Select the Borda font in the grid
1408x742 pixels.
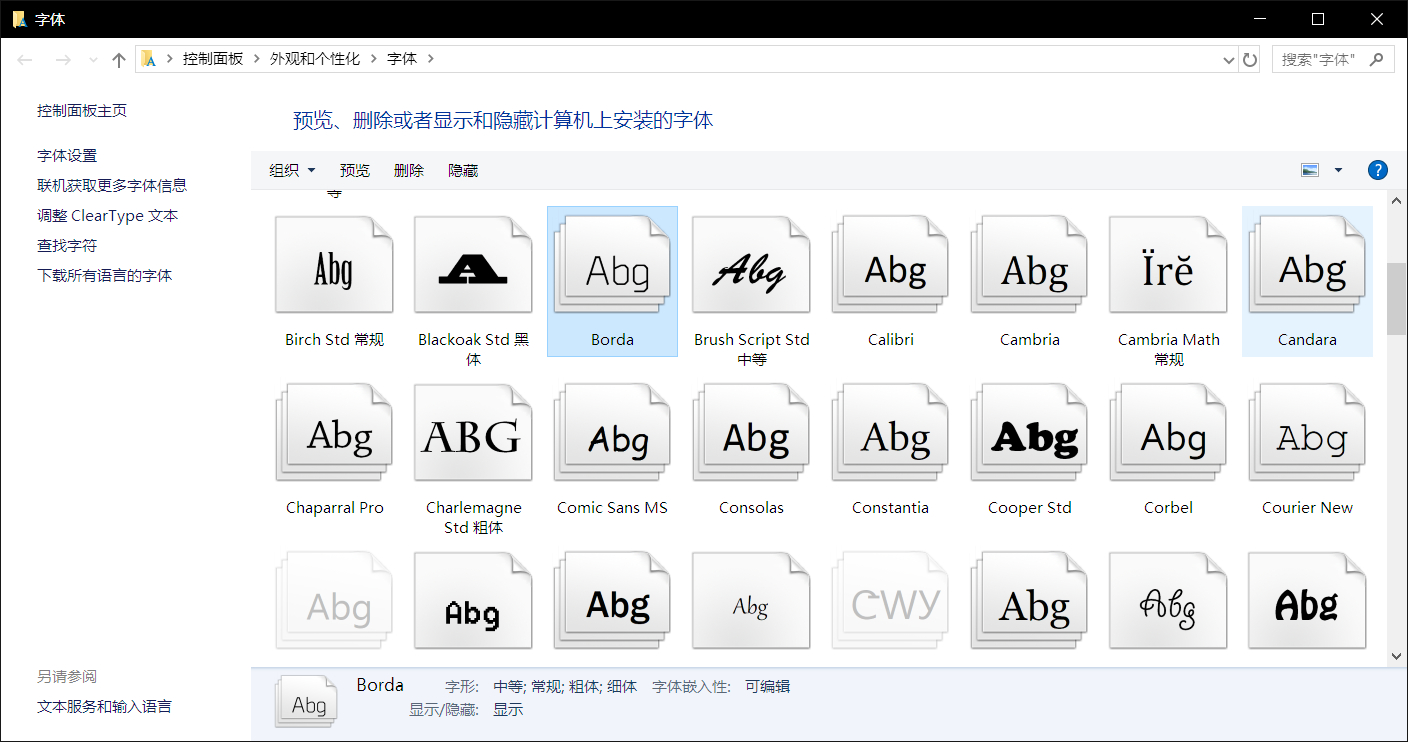612,281
